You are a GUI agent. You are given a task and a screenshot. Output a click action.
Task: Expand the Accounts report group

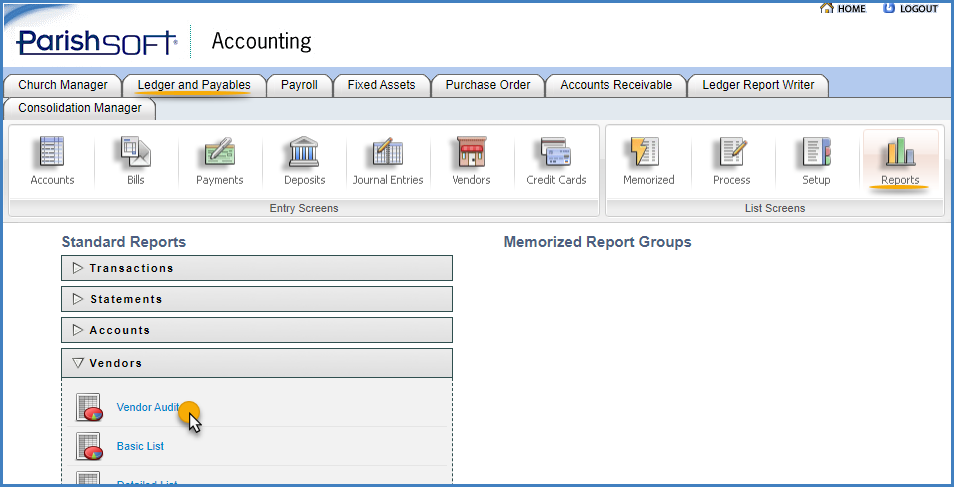tap(257, 330)
